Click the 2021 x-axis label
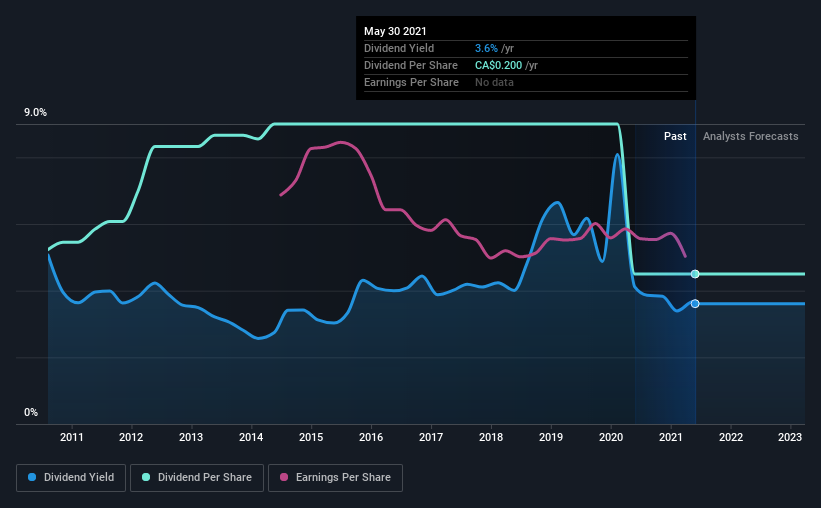This screenshot has height=508, width=821. 671,437
